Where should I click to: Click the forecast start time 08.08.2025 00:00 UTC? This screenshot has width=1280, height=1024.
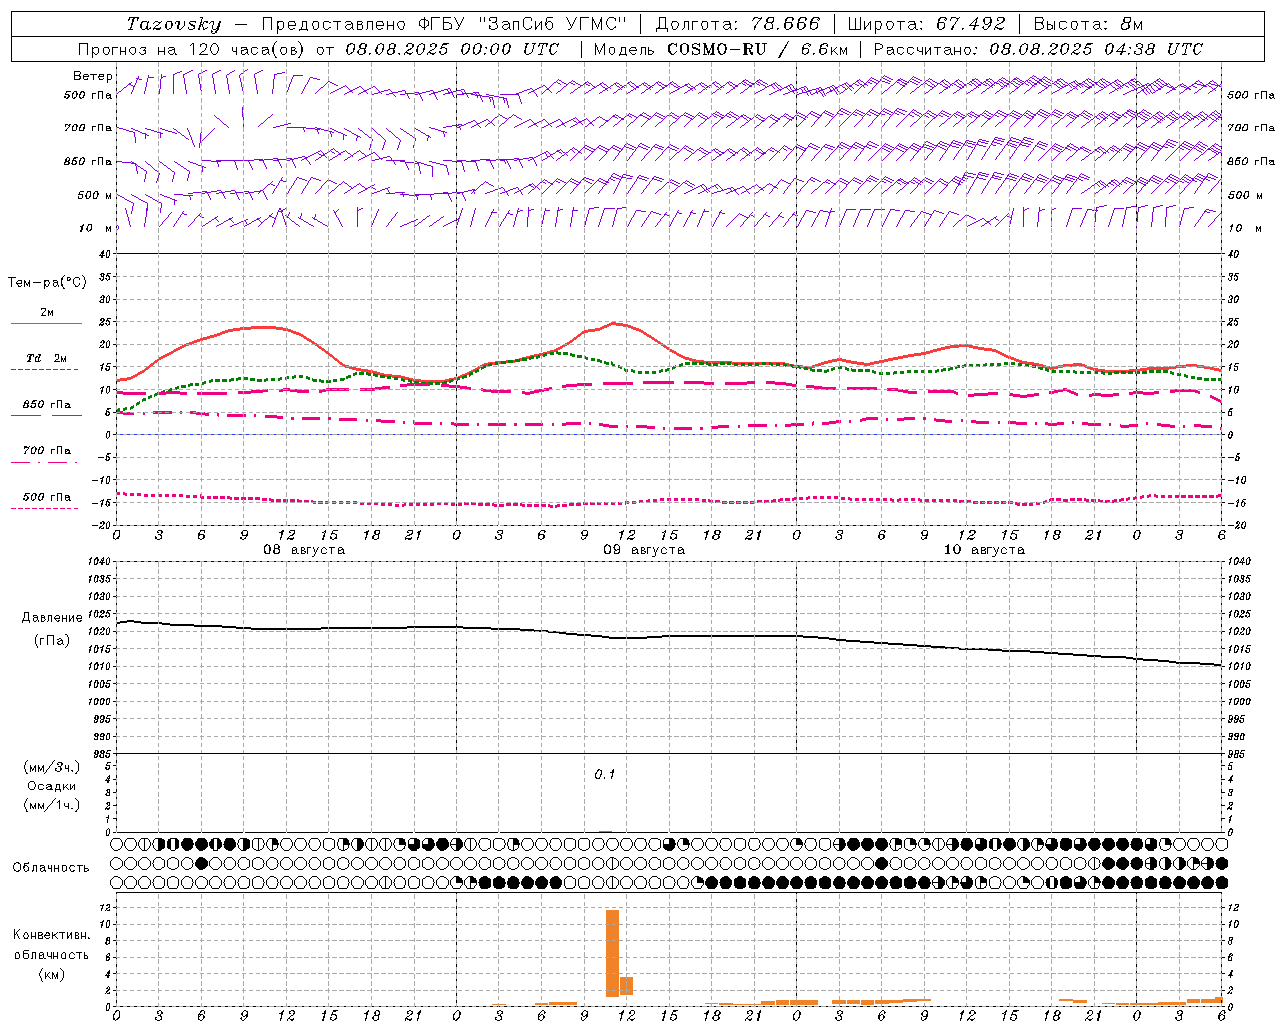(x=452, y=49)
